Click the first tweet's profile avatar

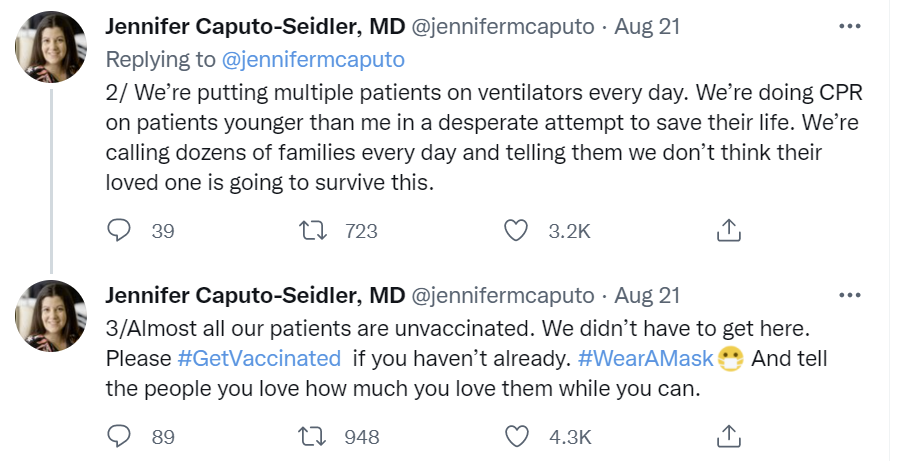click(50, 49)
